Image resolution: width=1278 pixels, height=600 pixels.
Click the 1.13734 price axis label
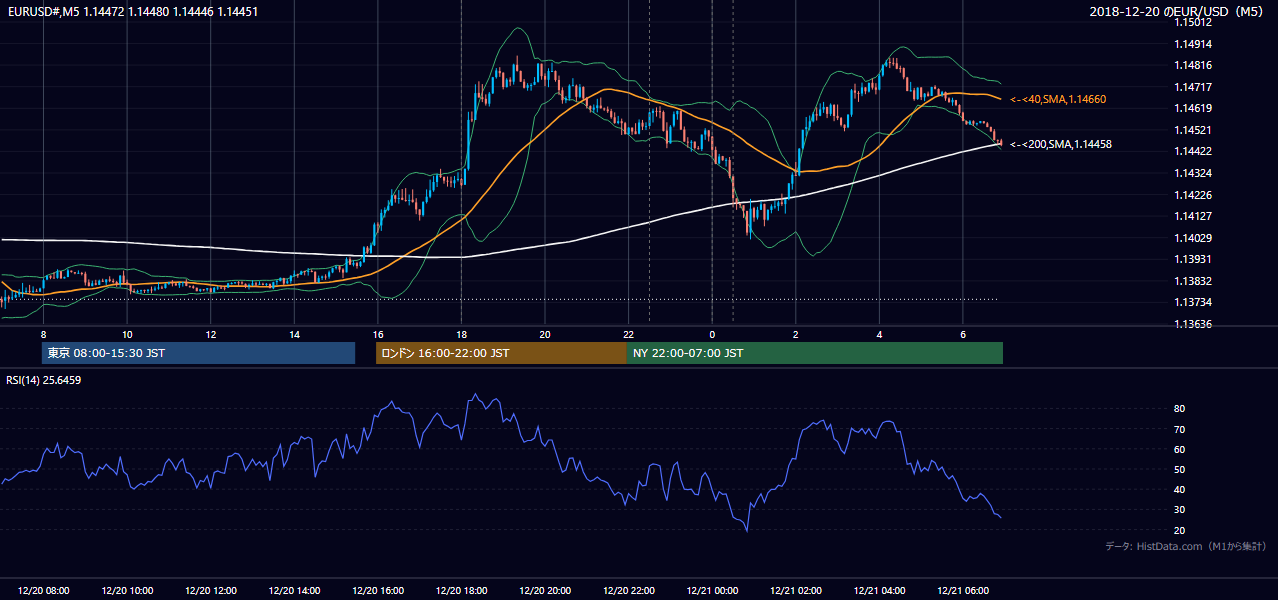(x=1193, y=302)
